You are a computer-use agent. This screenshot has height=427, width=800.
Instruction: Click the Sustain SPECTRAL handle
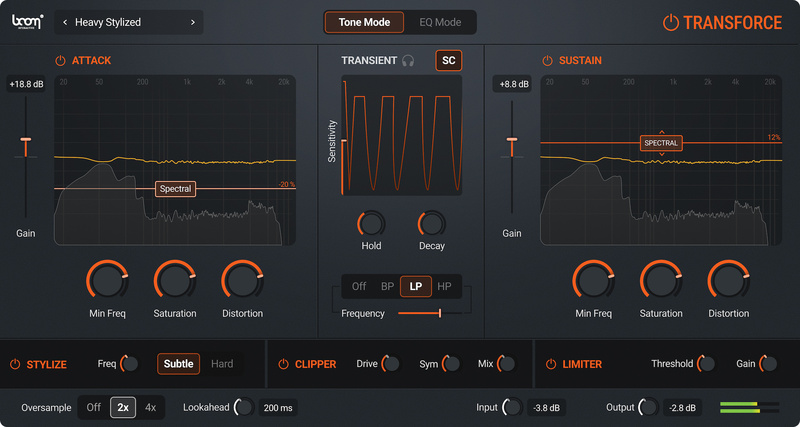[x=661, y=143]
